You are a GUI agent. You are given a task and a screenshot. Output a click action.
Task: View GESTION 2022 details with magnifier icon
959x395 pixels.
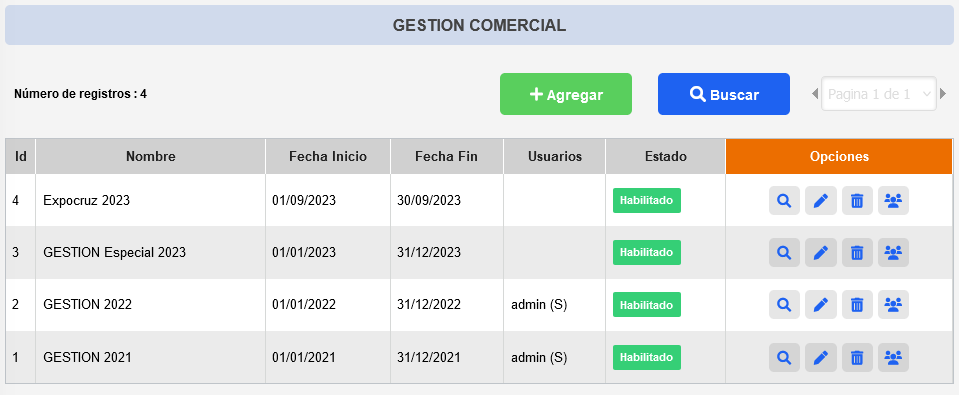784,305
